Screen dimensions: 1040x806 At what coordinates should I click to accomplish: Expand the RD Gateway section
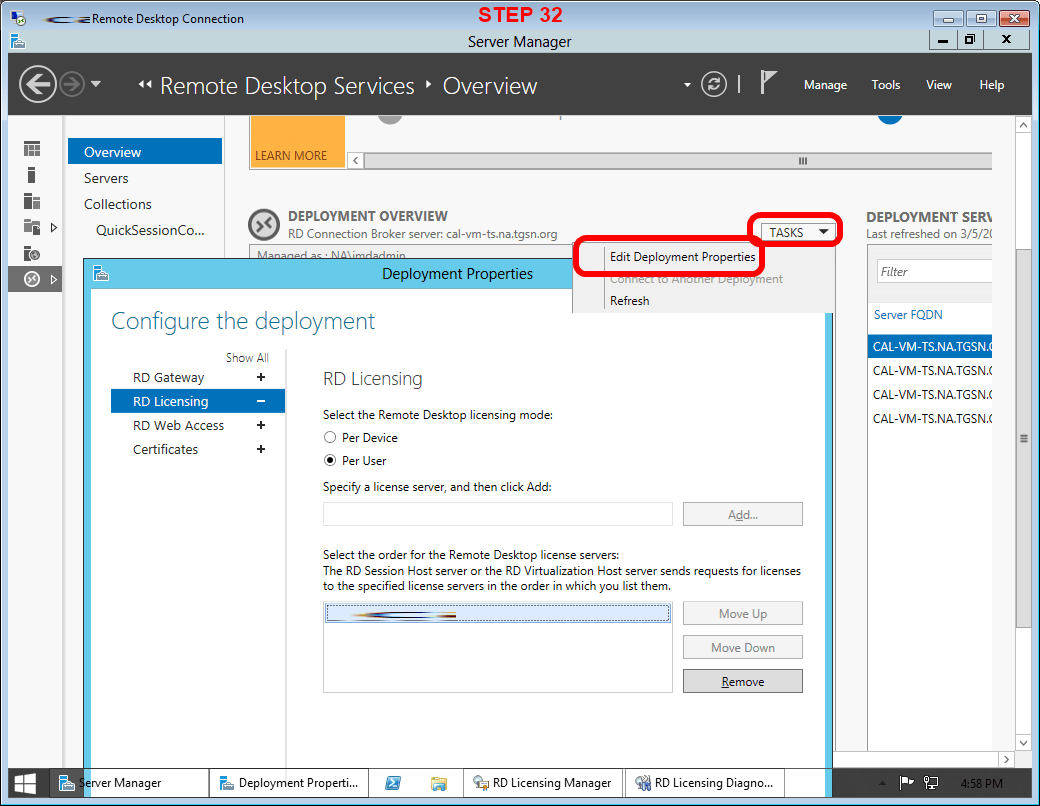(x=261, y=378)
